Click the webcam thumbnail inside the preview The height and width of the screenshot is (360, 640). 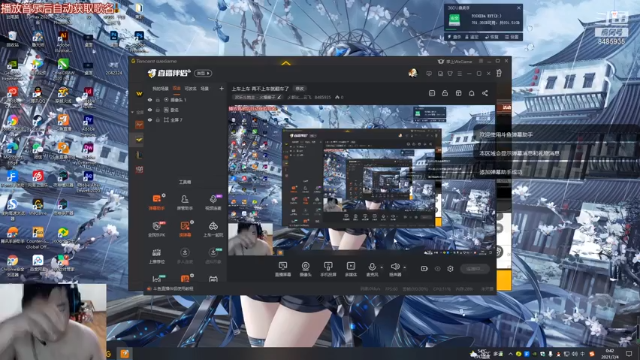[x=250, y=239]
